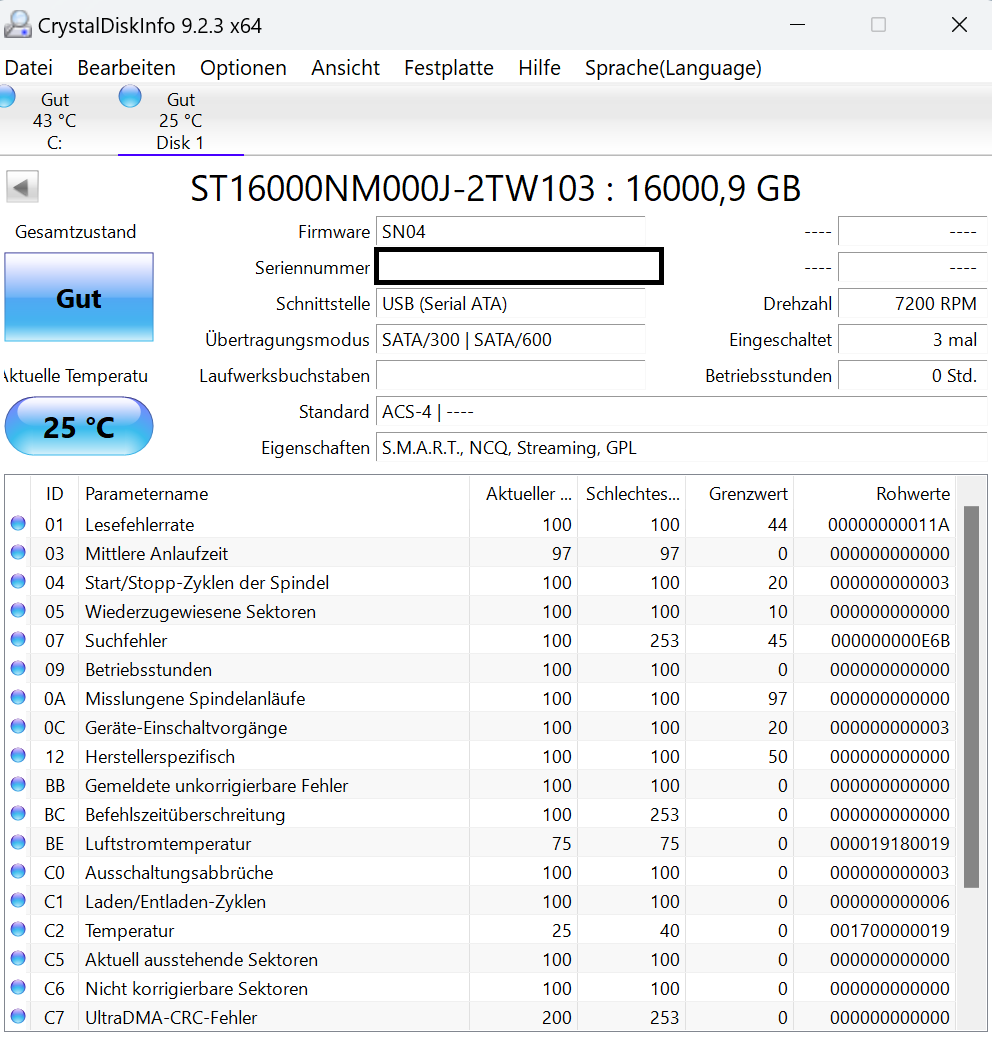
Task: Click raw value 001700000019
Action: 890,931
